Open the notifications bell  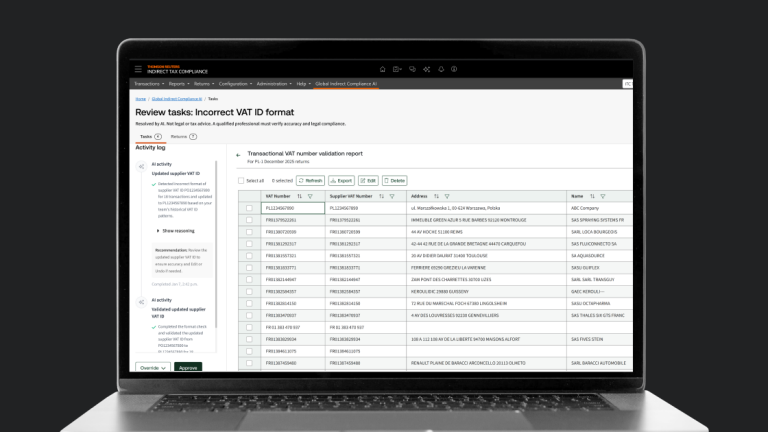point(441,69)
